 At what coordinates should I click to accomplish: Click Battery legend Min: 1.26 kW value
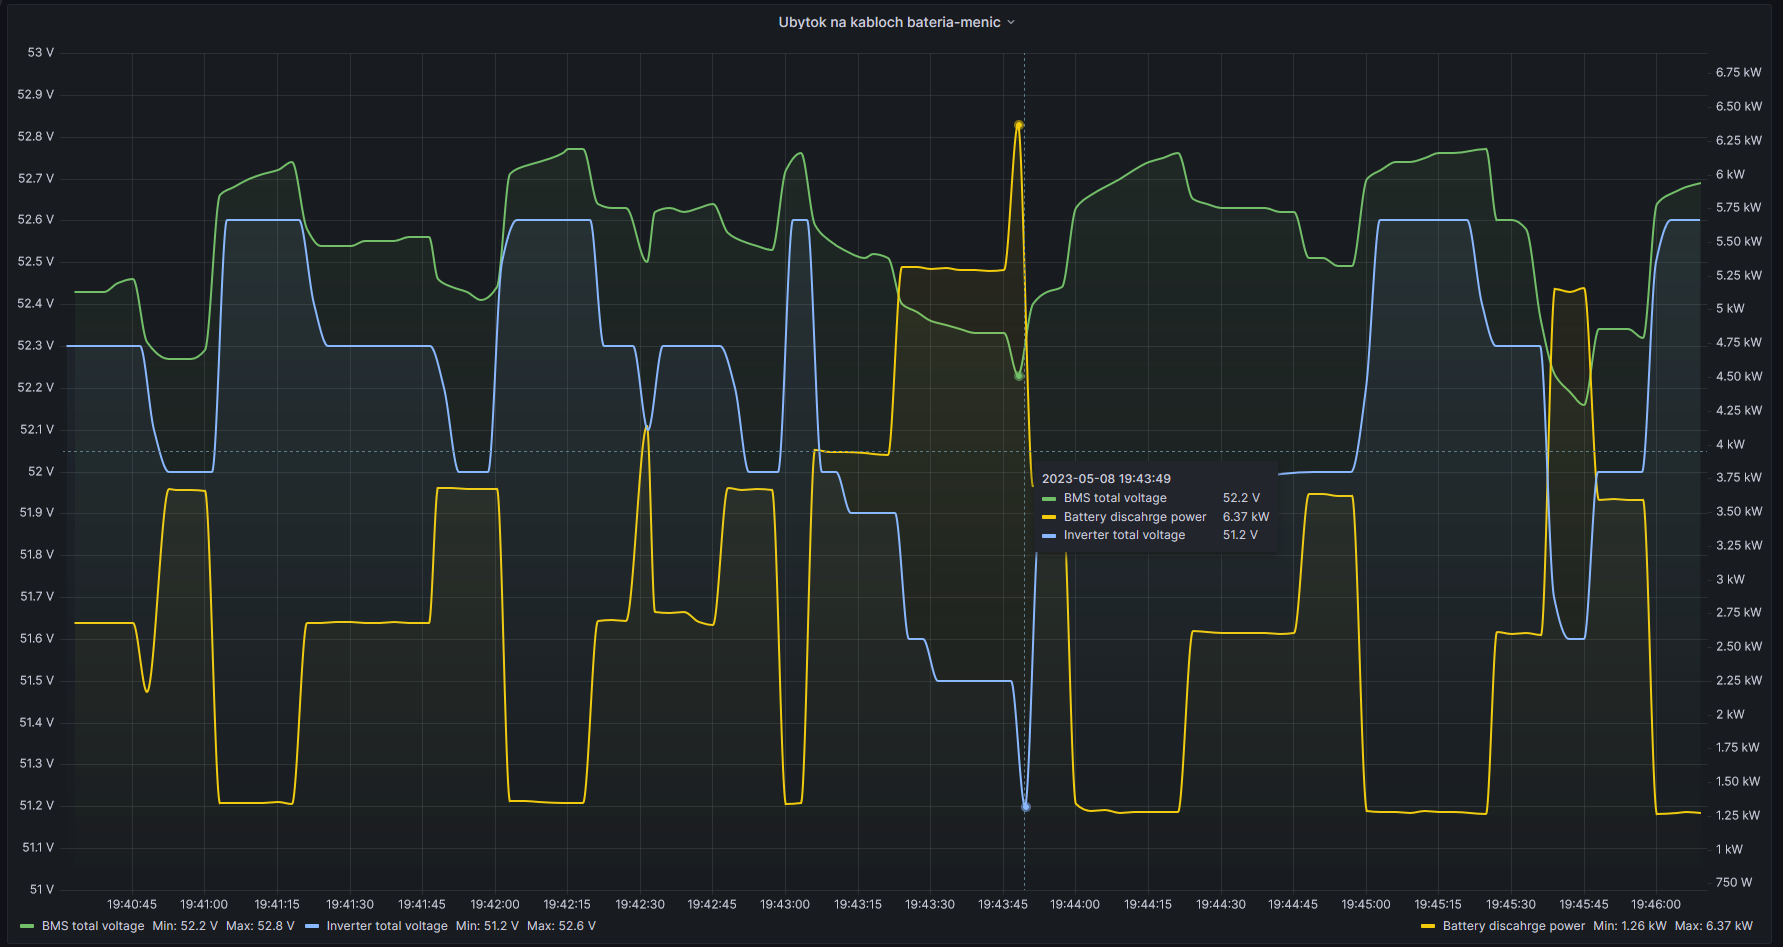point(1630,926)
